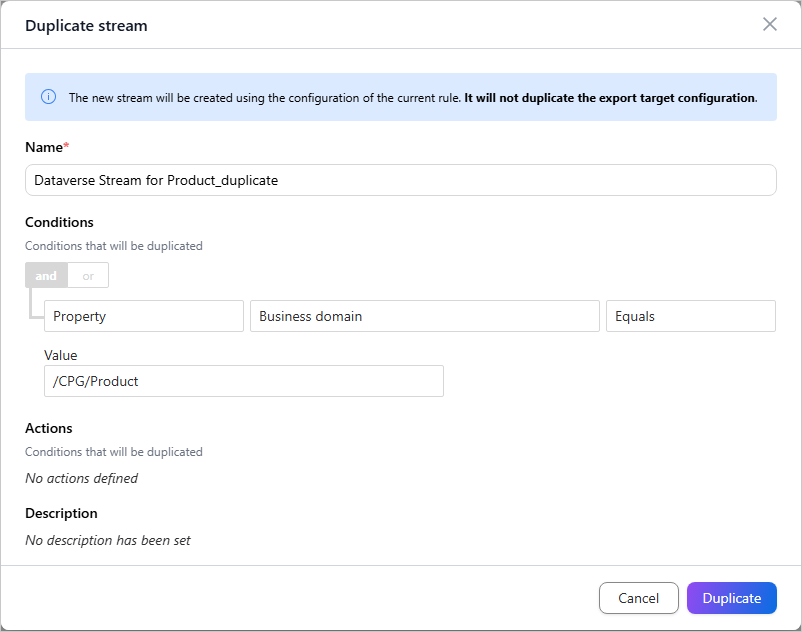Confirm with the Duplicate button
This screenshot has width=802, height=632.
click(x=731, y=598)
